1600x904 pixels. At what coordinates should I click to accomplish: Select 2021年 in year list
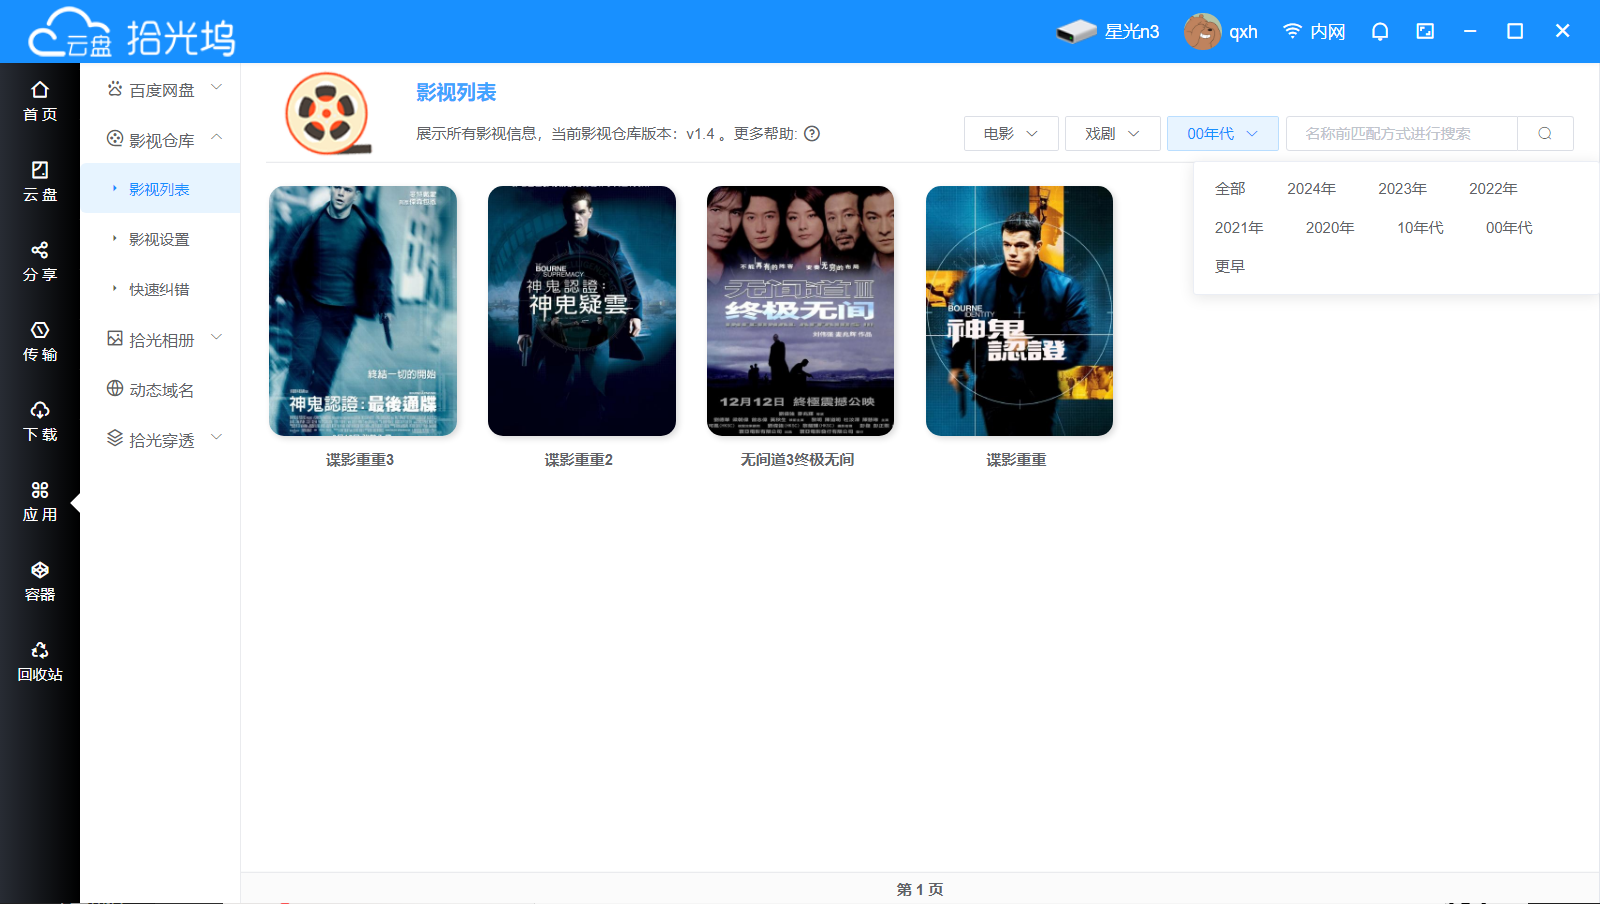tap(1239, 228)
